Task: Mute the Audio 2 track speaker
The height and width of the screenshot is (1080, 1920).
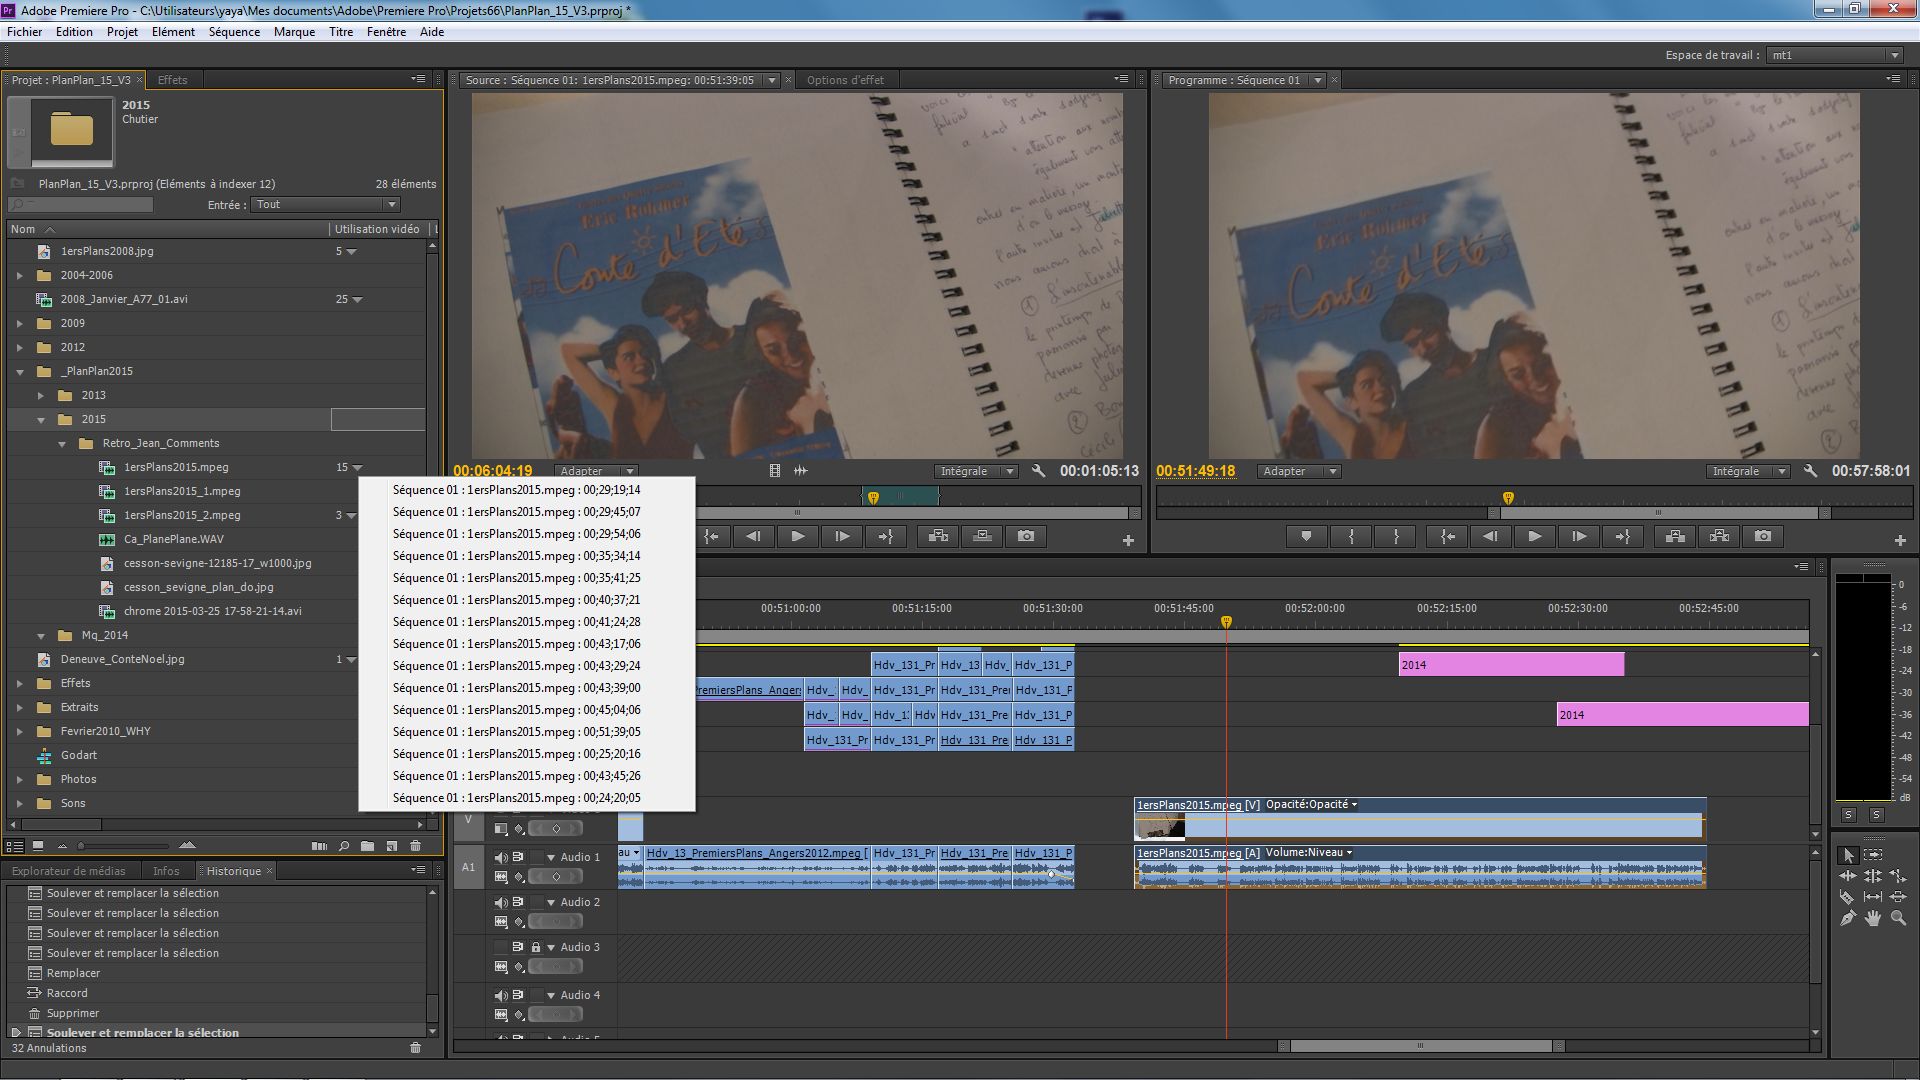Action: [x=501, y=902]
